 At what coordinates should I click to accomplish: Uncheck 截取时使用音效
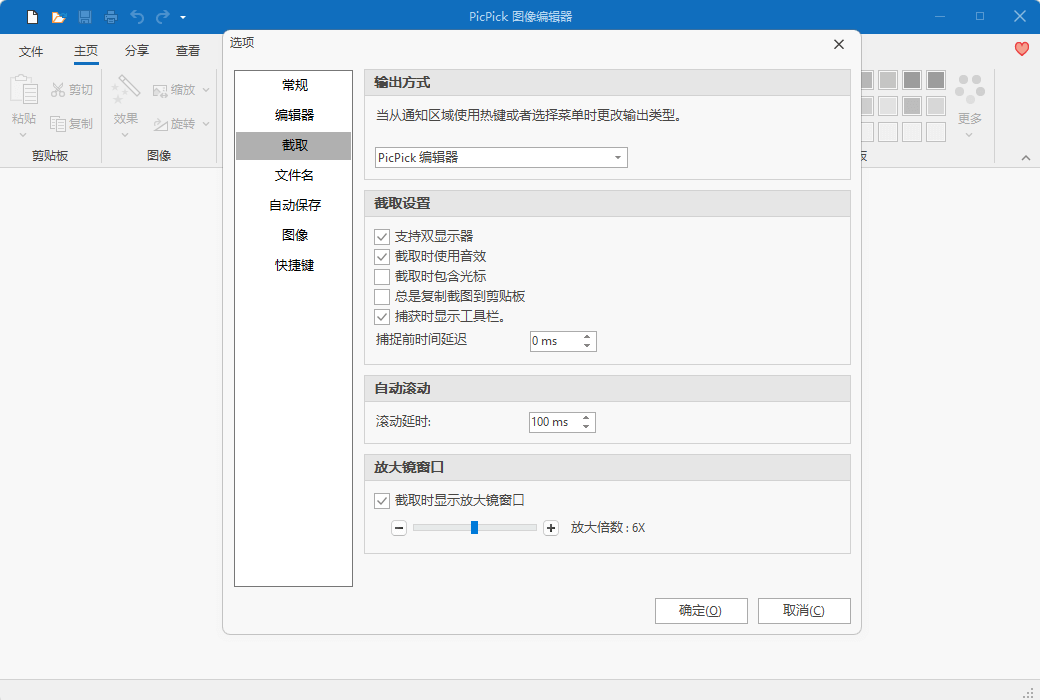point(382,257)
